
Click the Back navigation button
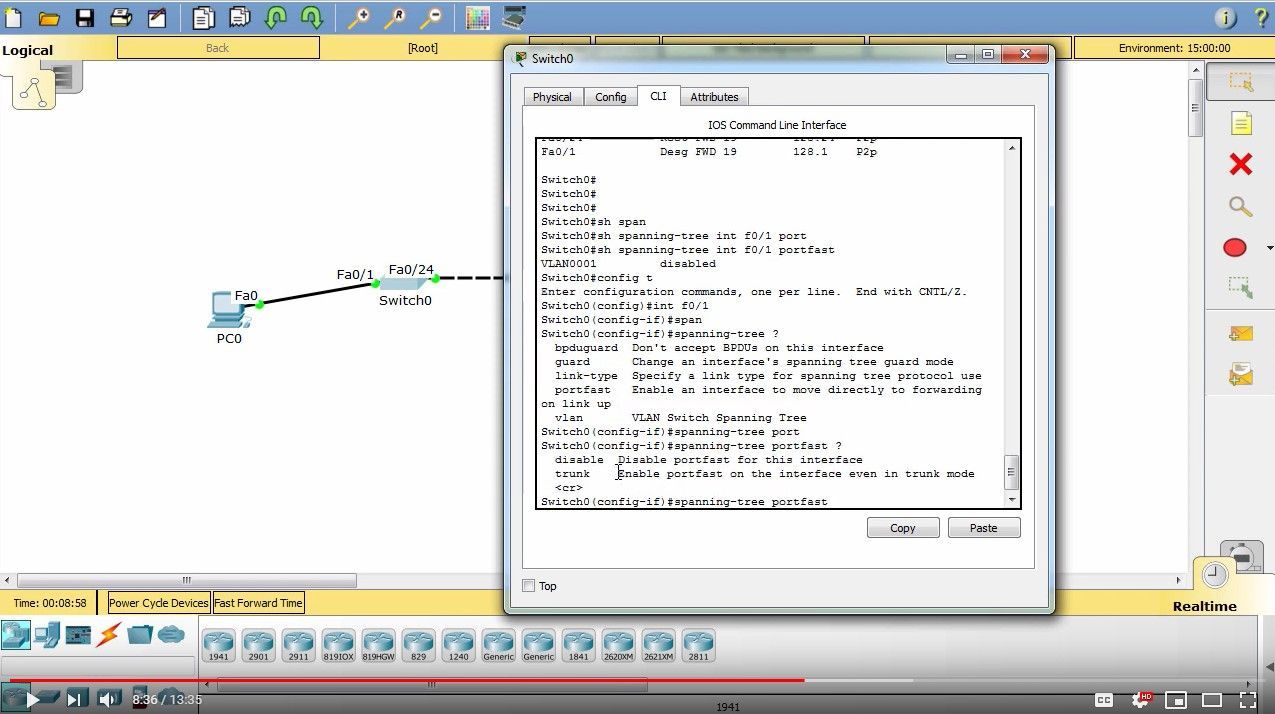(218, 48)
